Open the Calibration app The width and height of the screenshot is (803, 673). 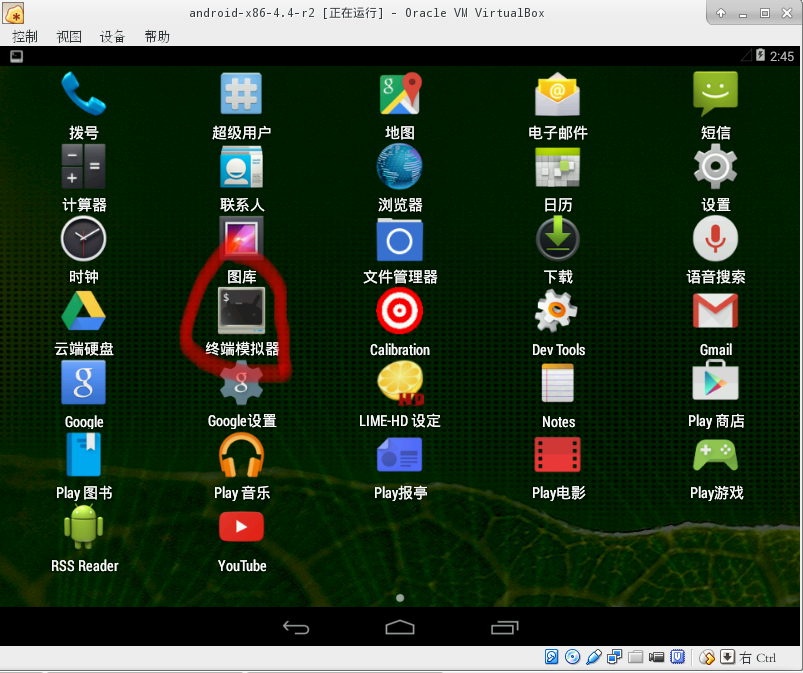[x=399, y=311]
